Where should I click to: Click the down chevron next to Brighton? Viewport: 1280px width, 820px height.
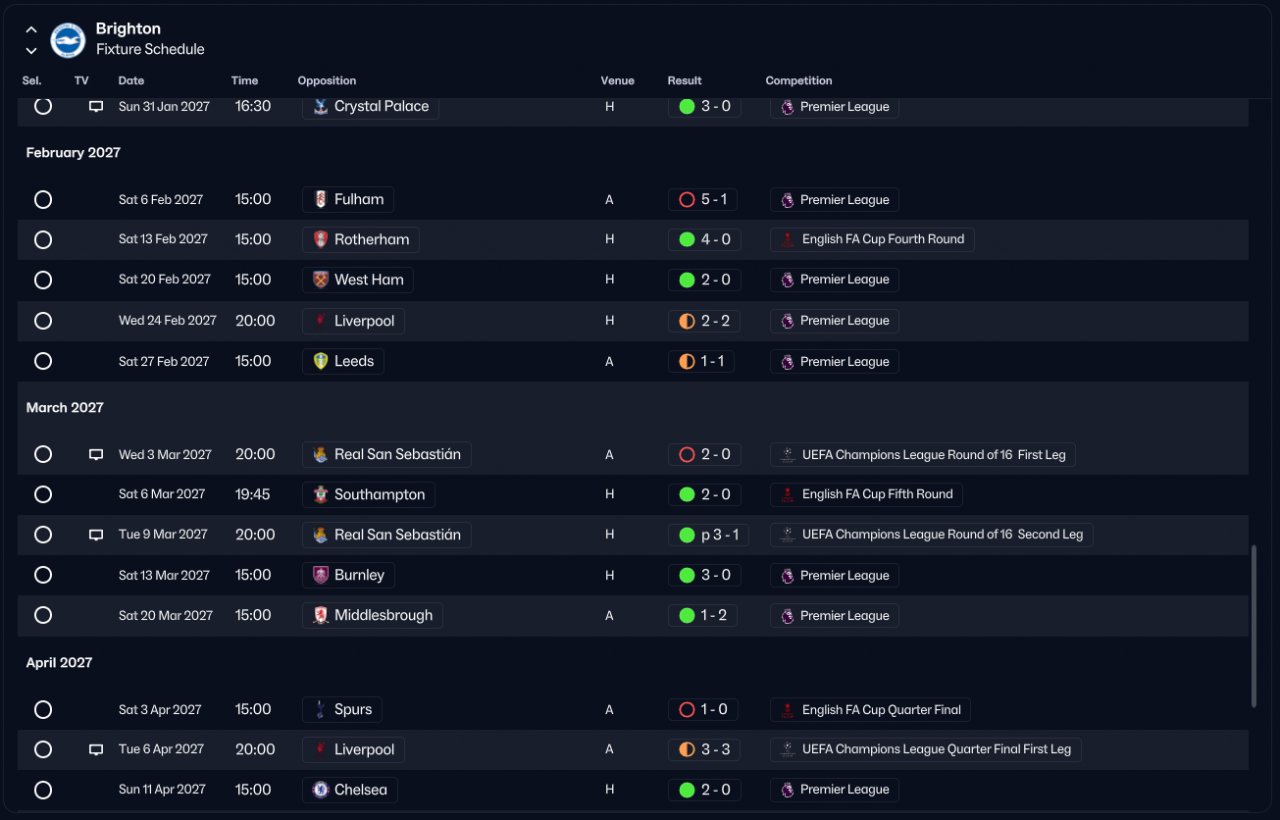tap(31, 50)
